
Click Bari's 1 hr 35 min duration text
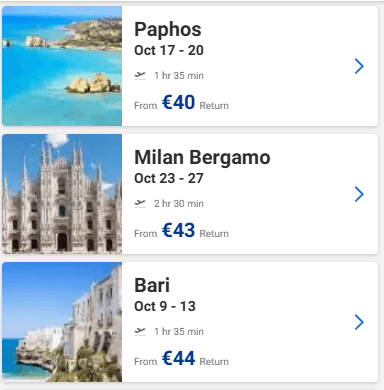click(179, 331)
